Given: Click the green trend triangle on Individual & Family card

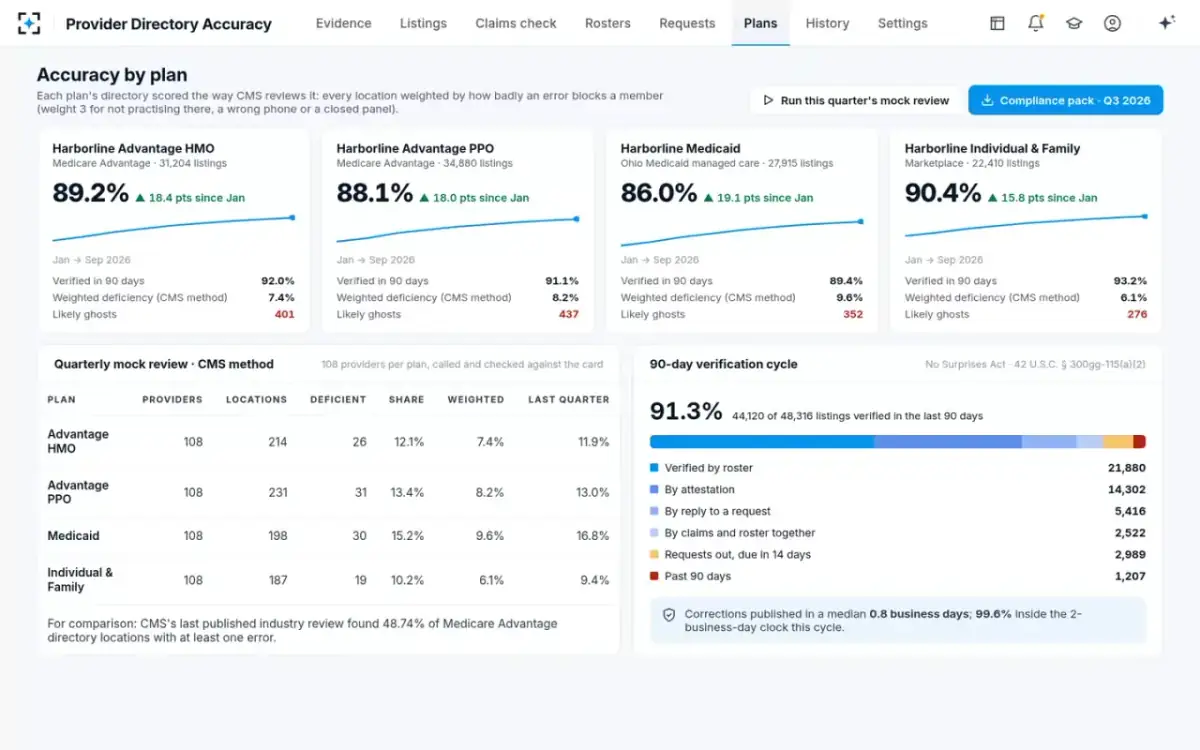Looking at the screenshot, I should click(x=992, y=198).
